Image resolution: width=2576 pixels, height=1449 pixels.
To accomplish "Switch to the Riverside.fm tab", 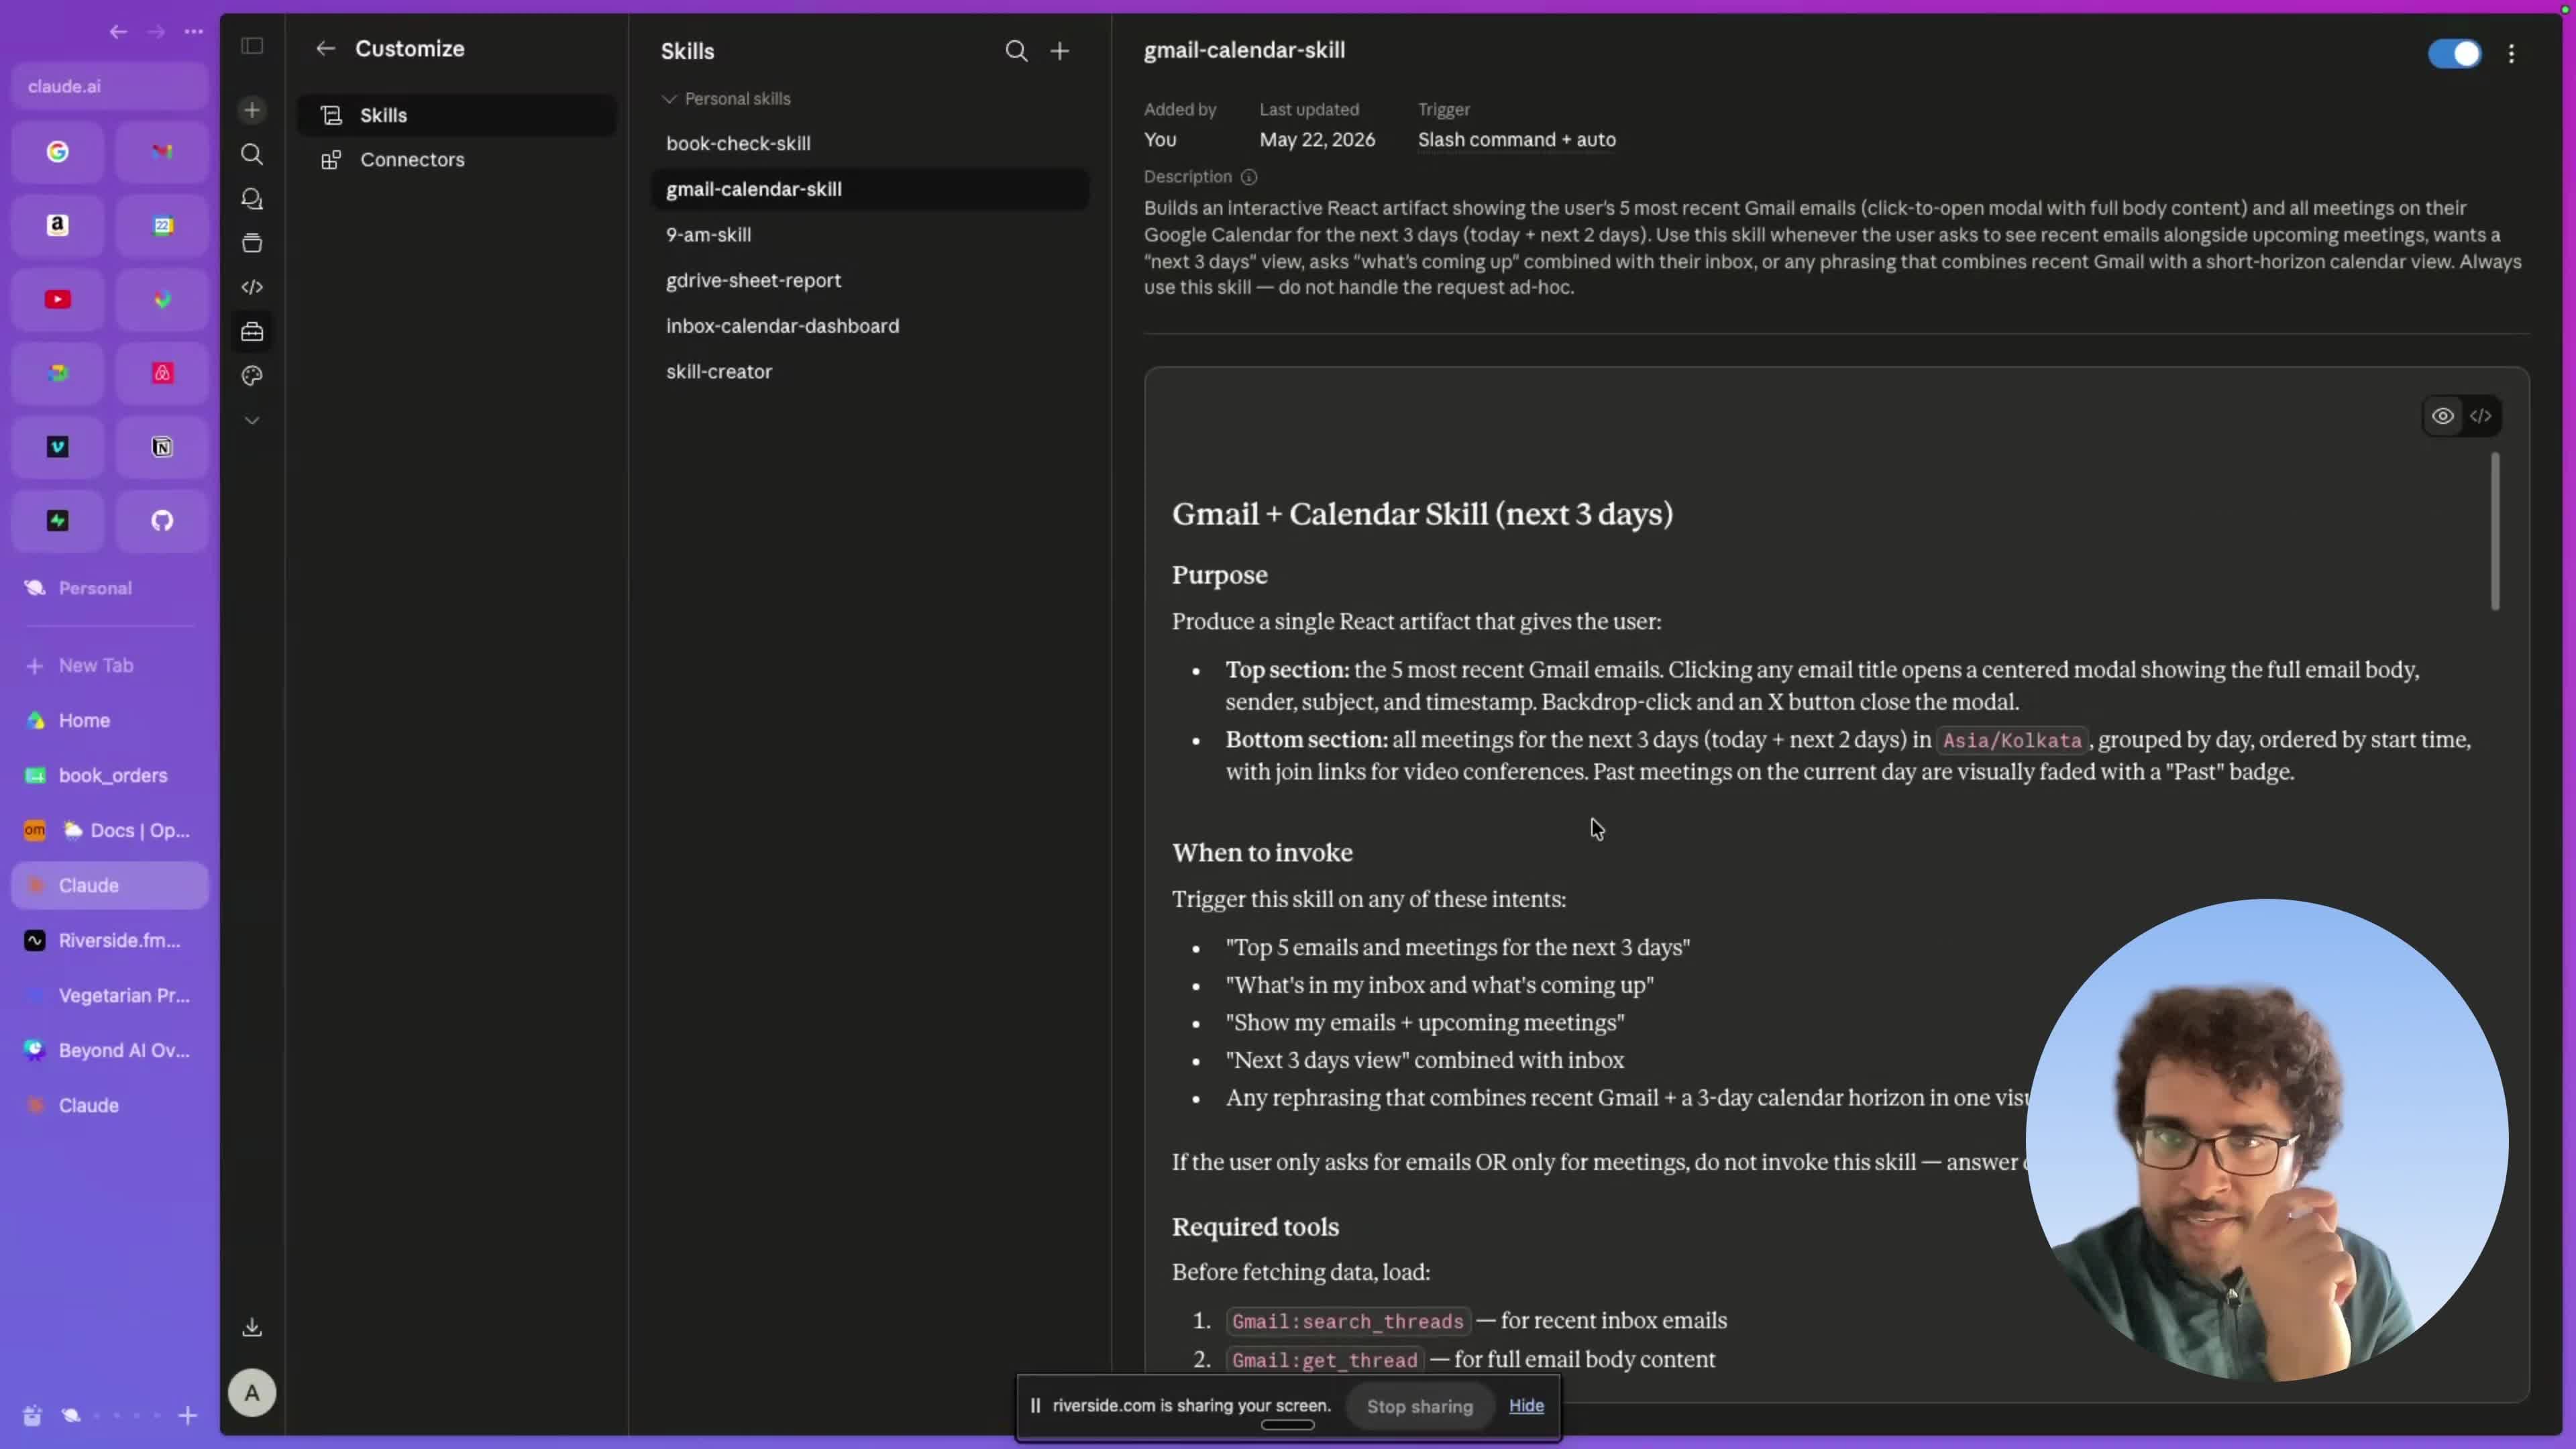I will point(110,940).
